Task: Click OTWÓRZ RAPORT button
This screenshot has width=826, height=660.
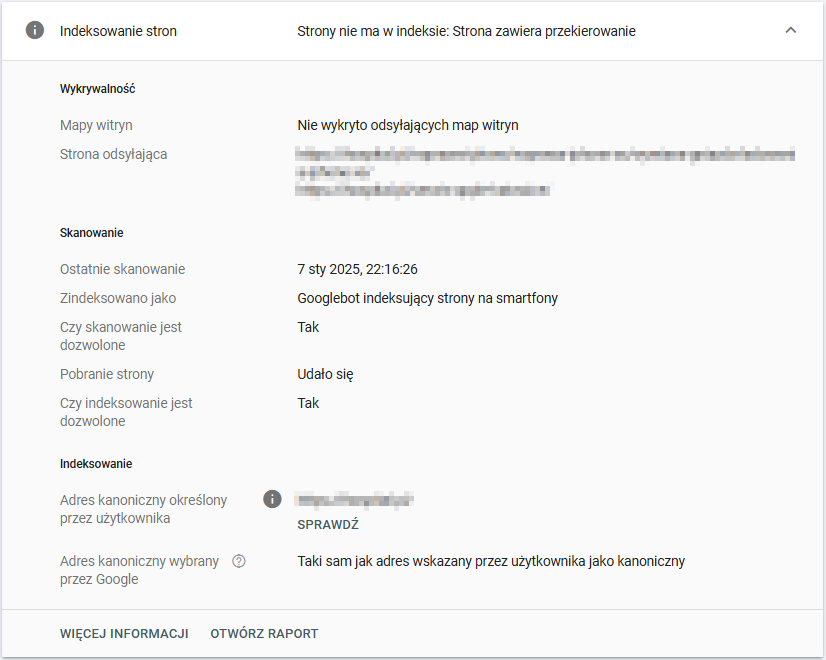Action: coord(264,634)
